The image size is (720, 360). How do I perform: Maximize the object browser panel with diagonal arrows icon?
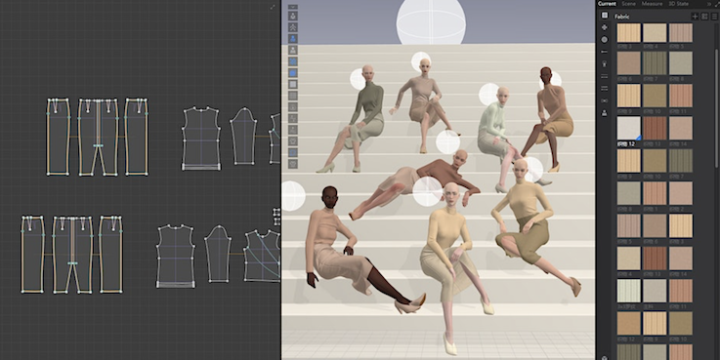717,4
